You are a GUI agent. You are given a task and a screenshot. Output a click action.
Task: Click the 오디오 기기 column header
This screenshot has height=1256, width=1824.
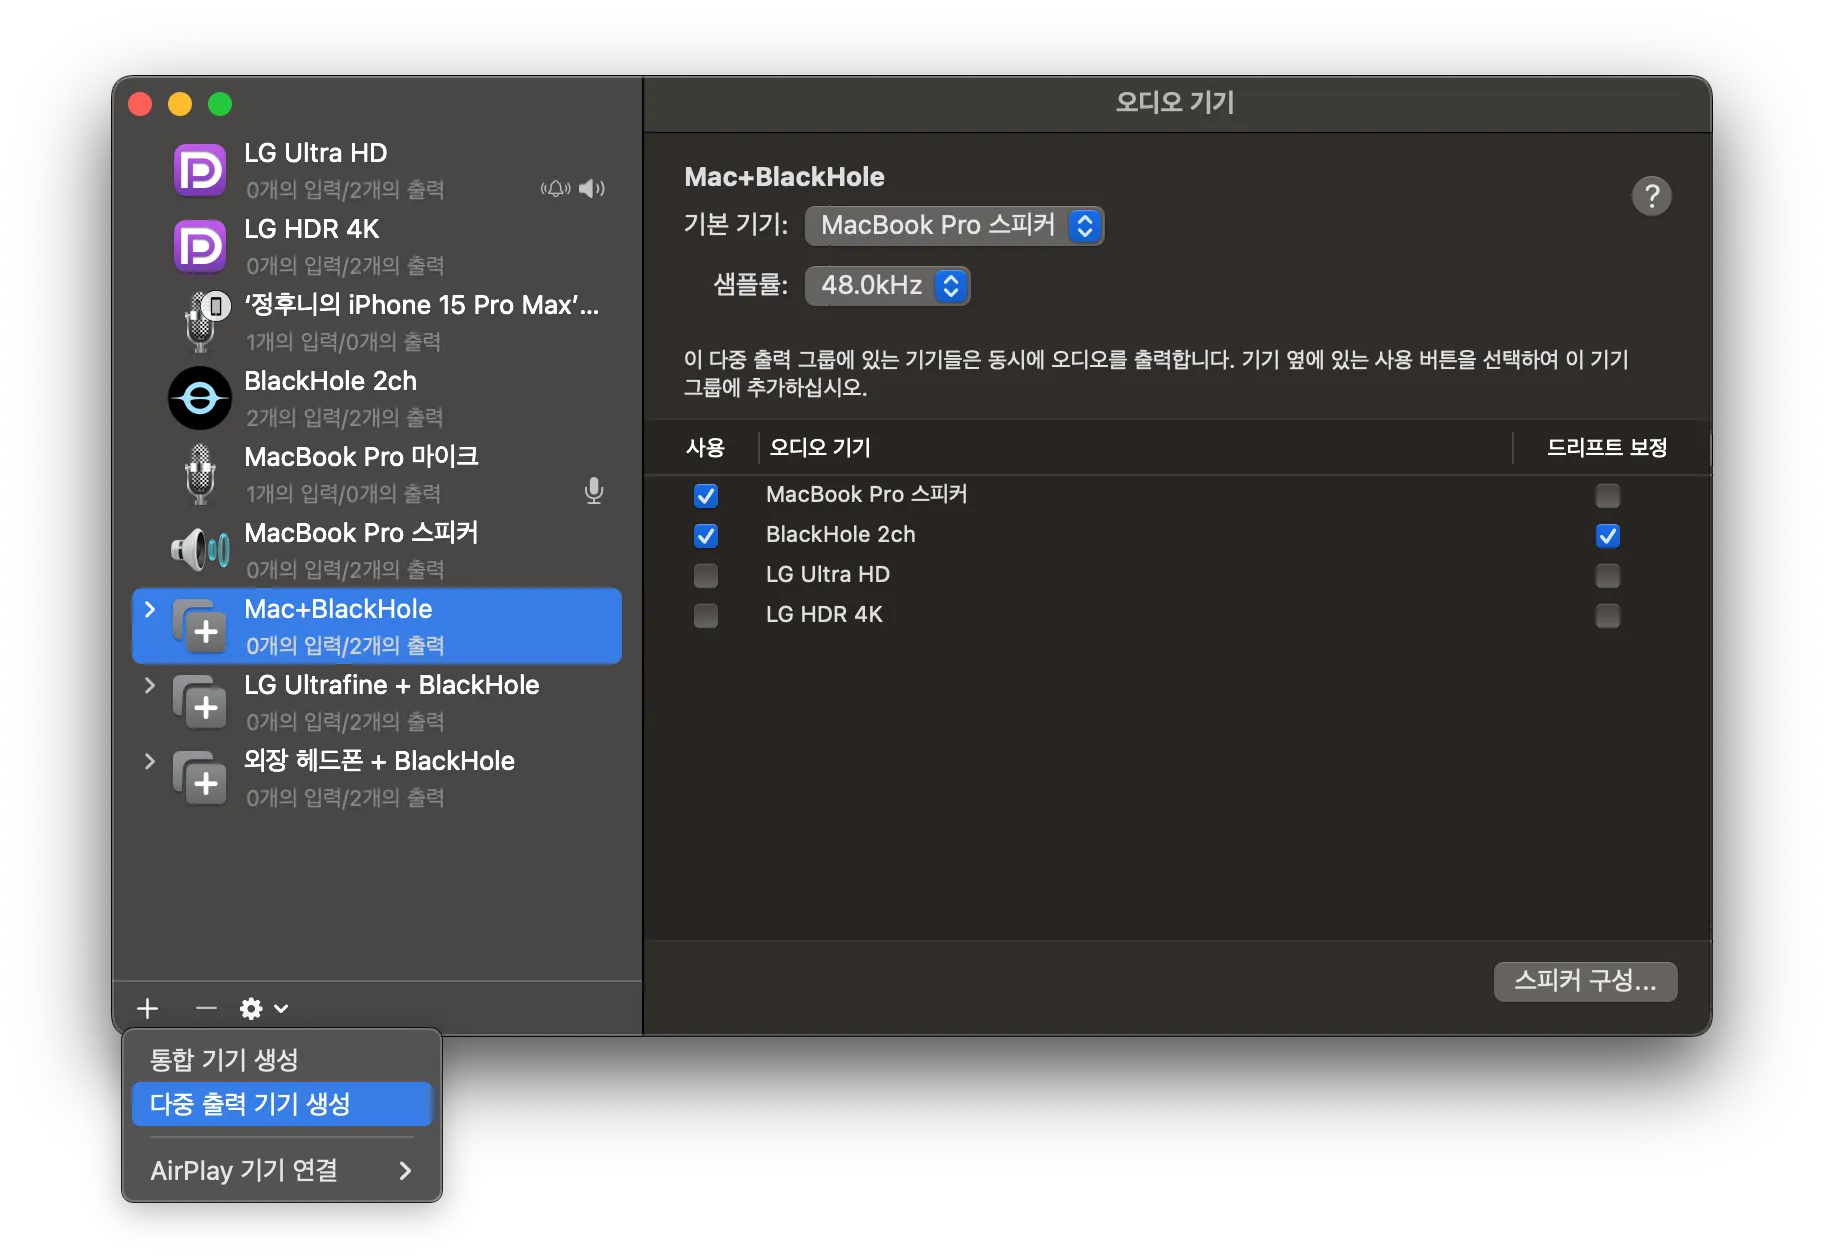coord(820,447)
